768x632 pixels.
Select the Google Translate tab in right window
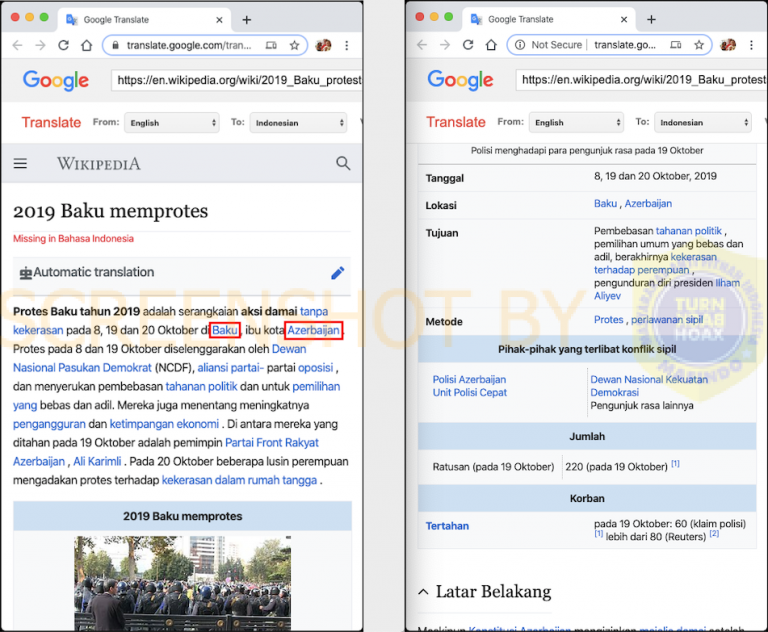click(x=549, y=19)
